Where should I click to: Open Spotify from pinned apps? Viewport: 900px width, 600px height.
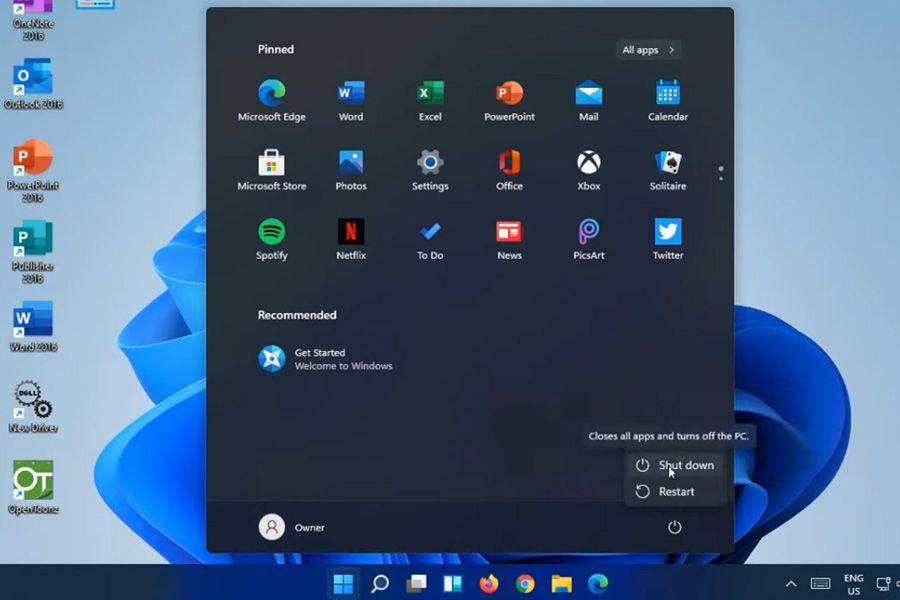coord(271,239)
